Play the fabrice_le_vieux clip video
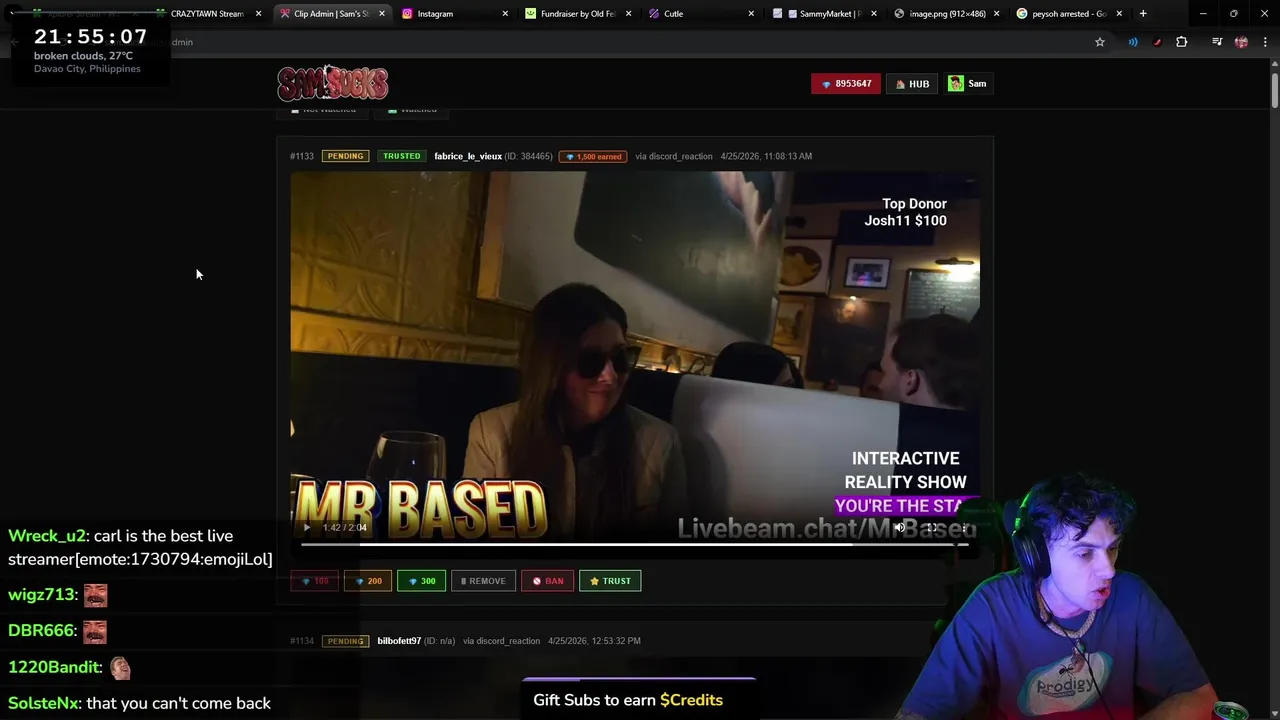This screenshot has height=720, width=1280. coord(307,527)
